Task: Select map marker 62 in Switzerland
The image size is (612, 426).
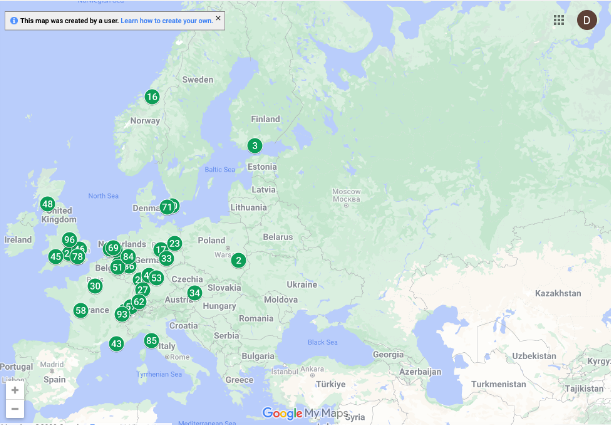Action: tap(139, 302)
